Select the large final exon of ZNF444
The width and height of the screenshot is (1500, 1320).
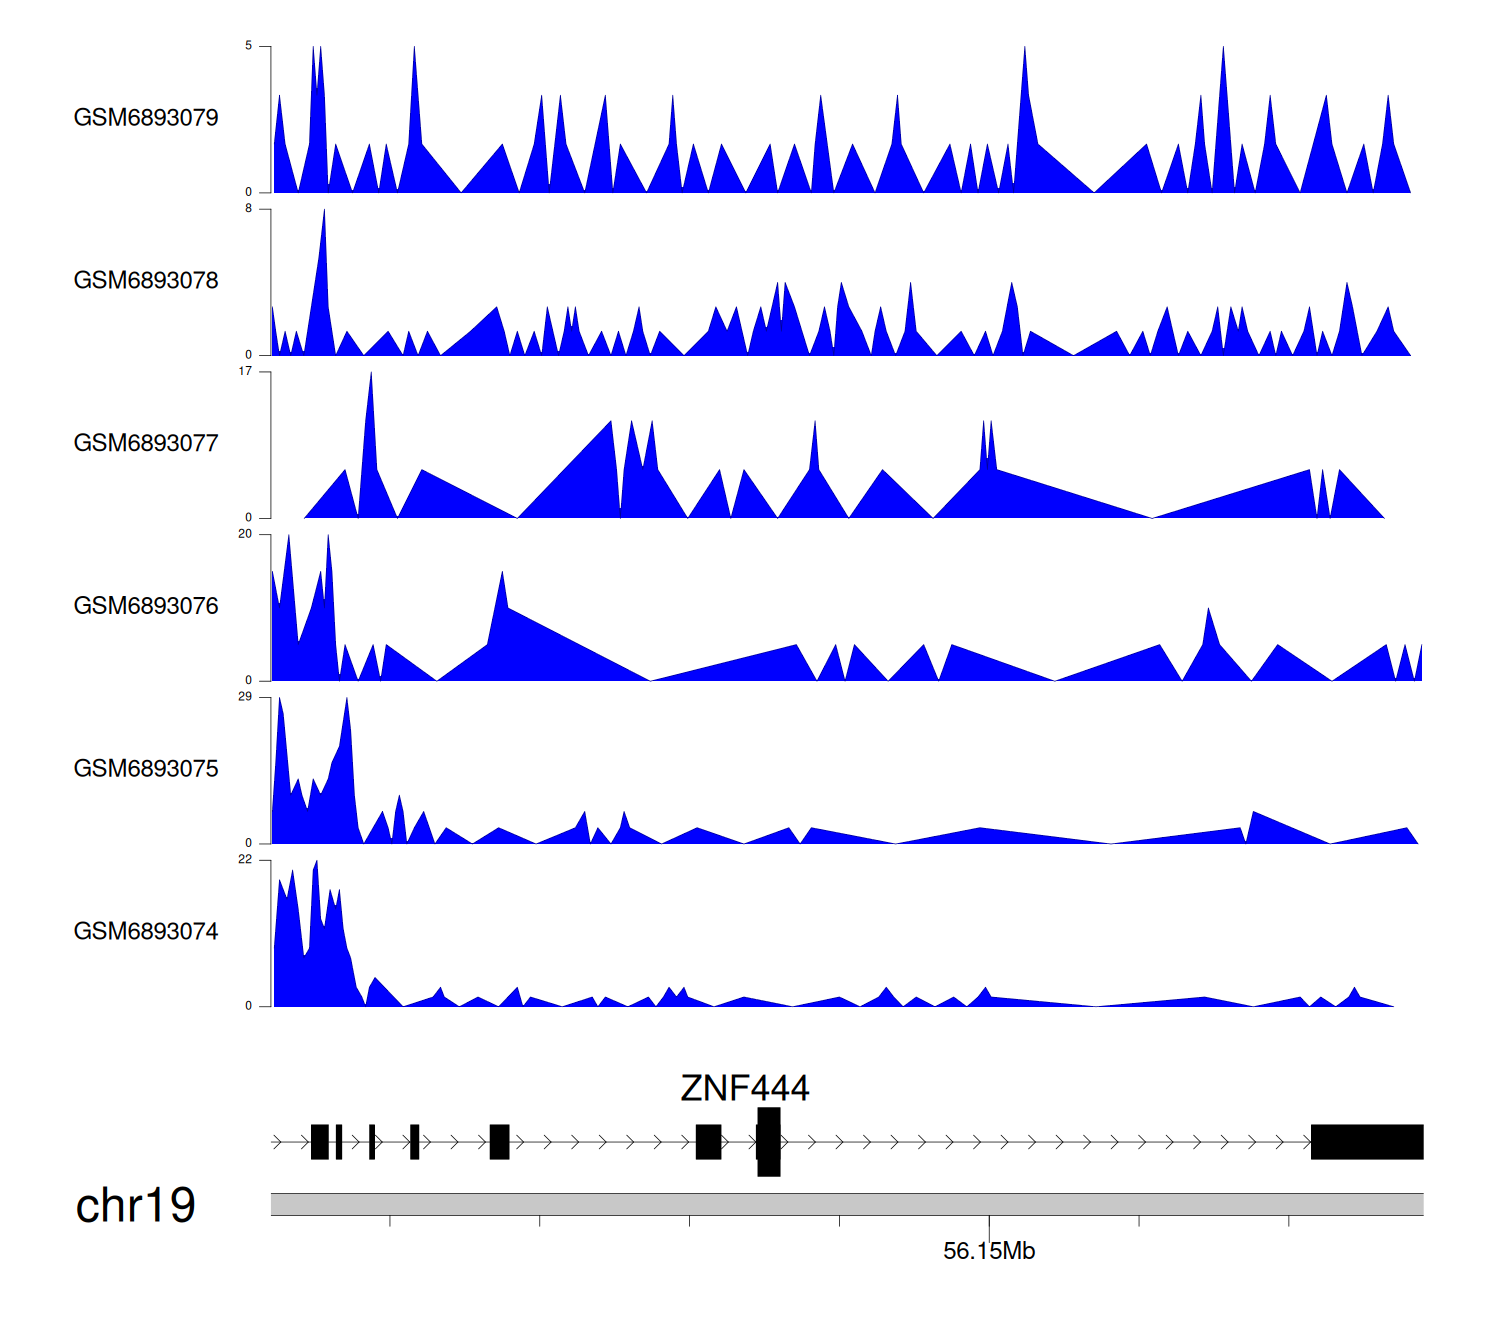pos(1366,1142)
